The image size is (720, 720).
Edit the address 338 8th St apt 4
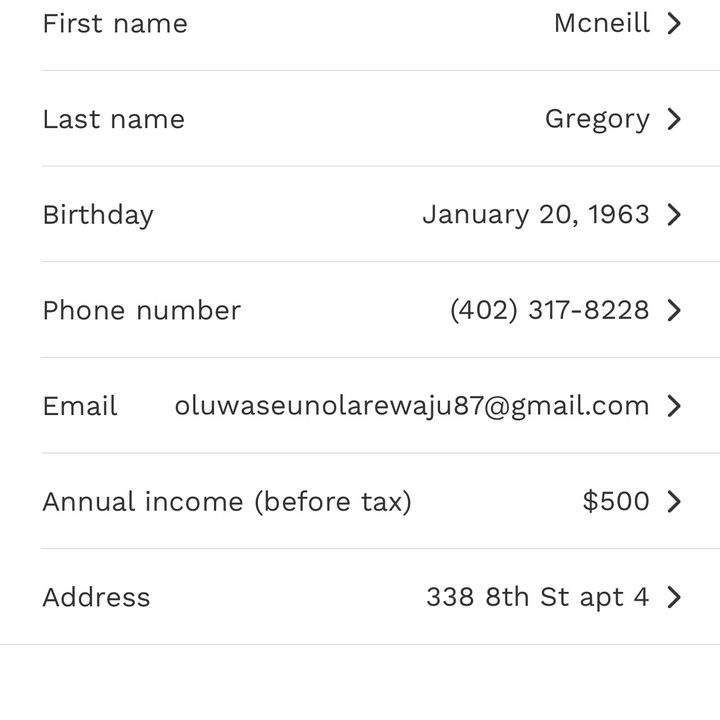[x=537, y=597]
